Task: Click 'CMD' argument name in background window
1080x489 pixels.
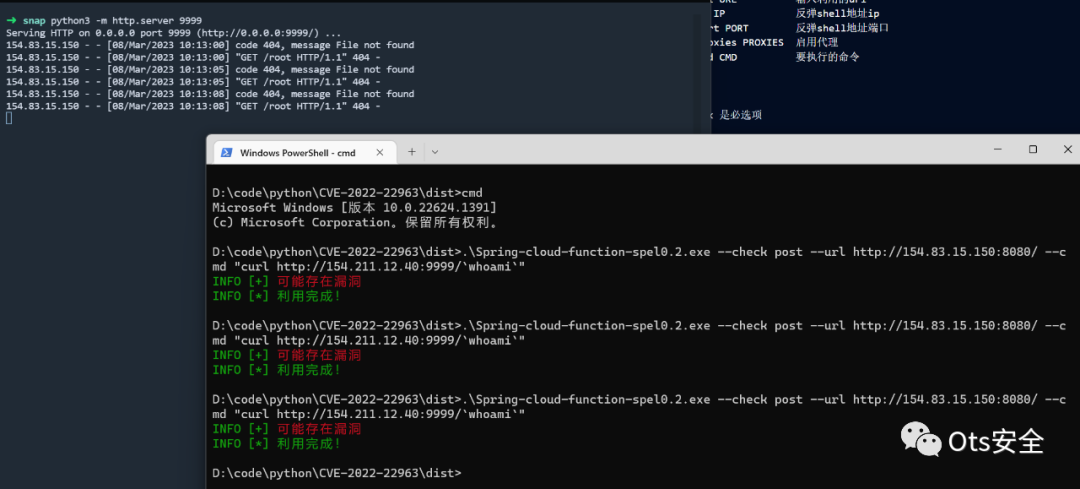Action: [728, 57]
